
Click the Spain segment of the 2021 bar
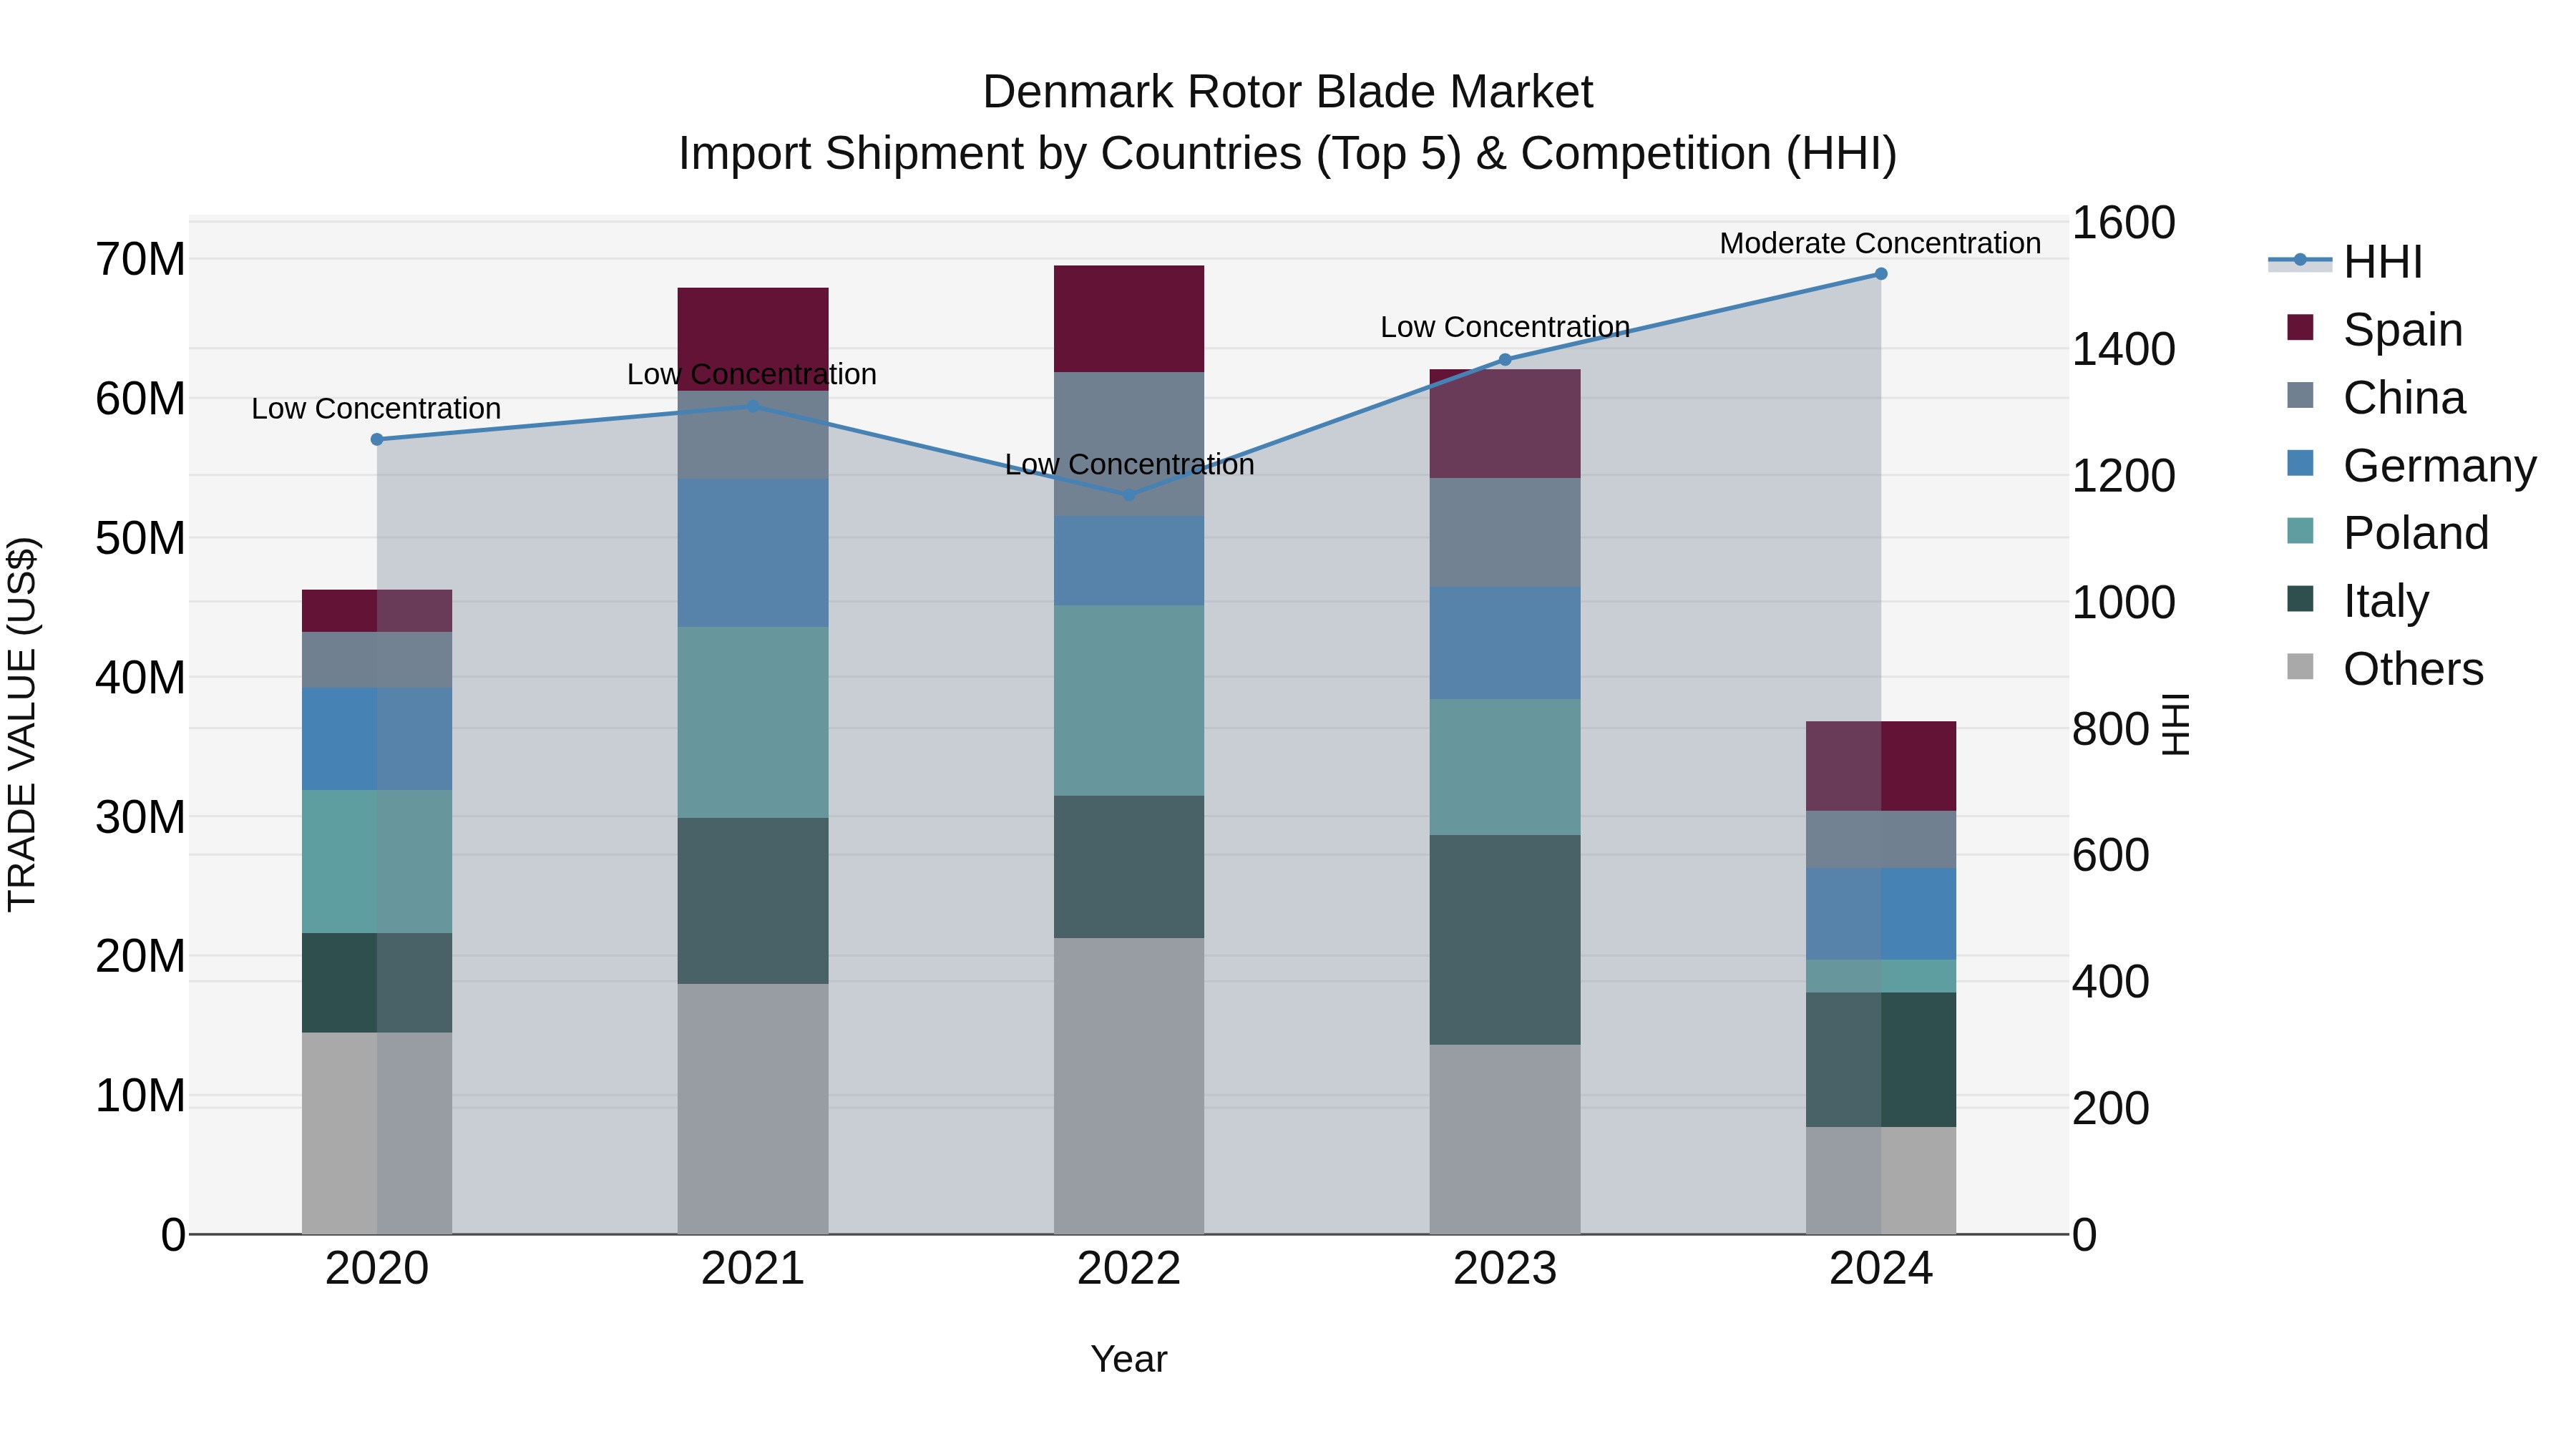(x=753, y=339)
